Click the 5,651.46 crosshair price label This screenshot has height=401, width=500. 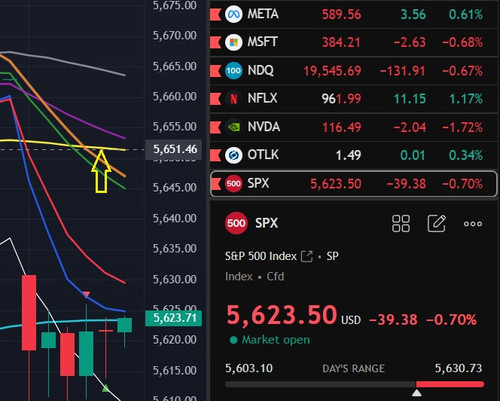(x=175, y=149)
